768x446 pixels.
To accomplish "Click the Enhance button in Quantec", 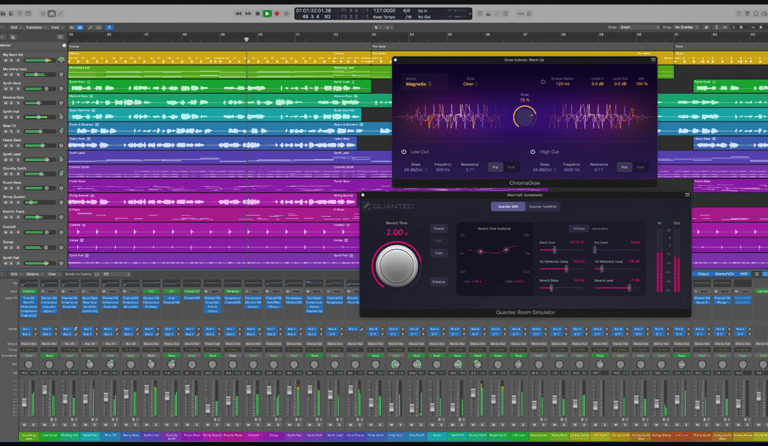I will click(x=438, y=284).
